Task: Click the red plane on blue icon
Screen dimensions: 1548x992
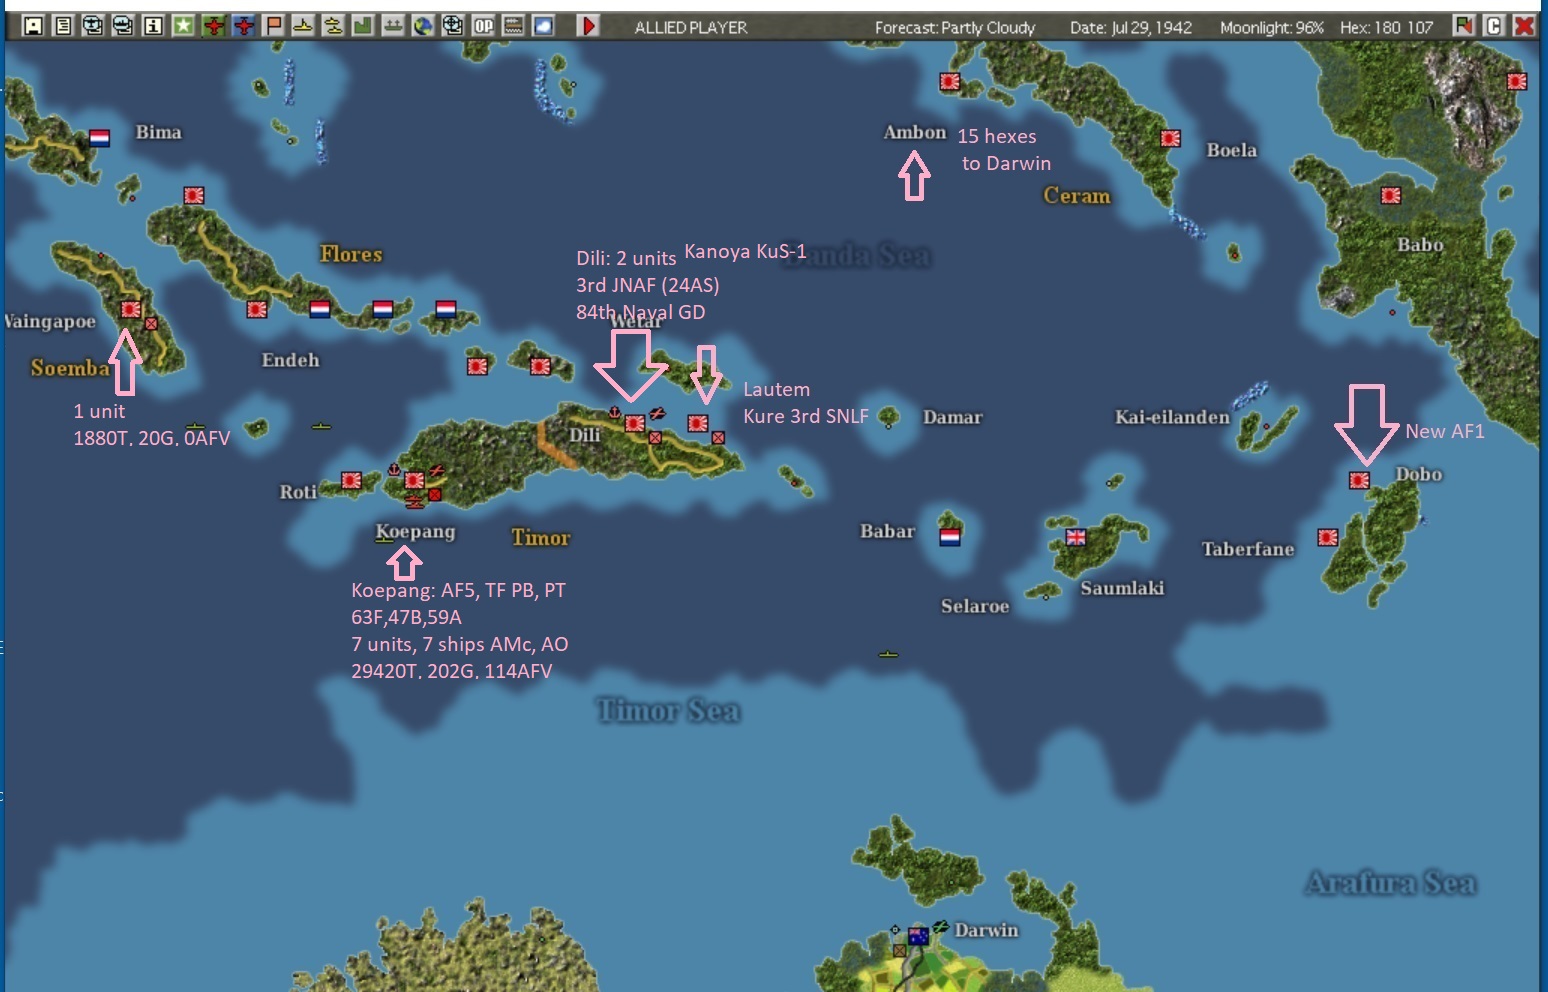Action: (x=243, y=26)
